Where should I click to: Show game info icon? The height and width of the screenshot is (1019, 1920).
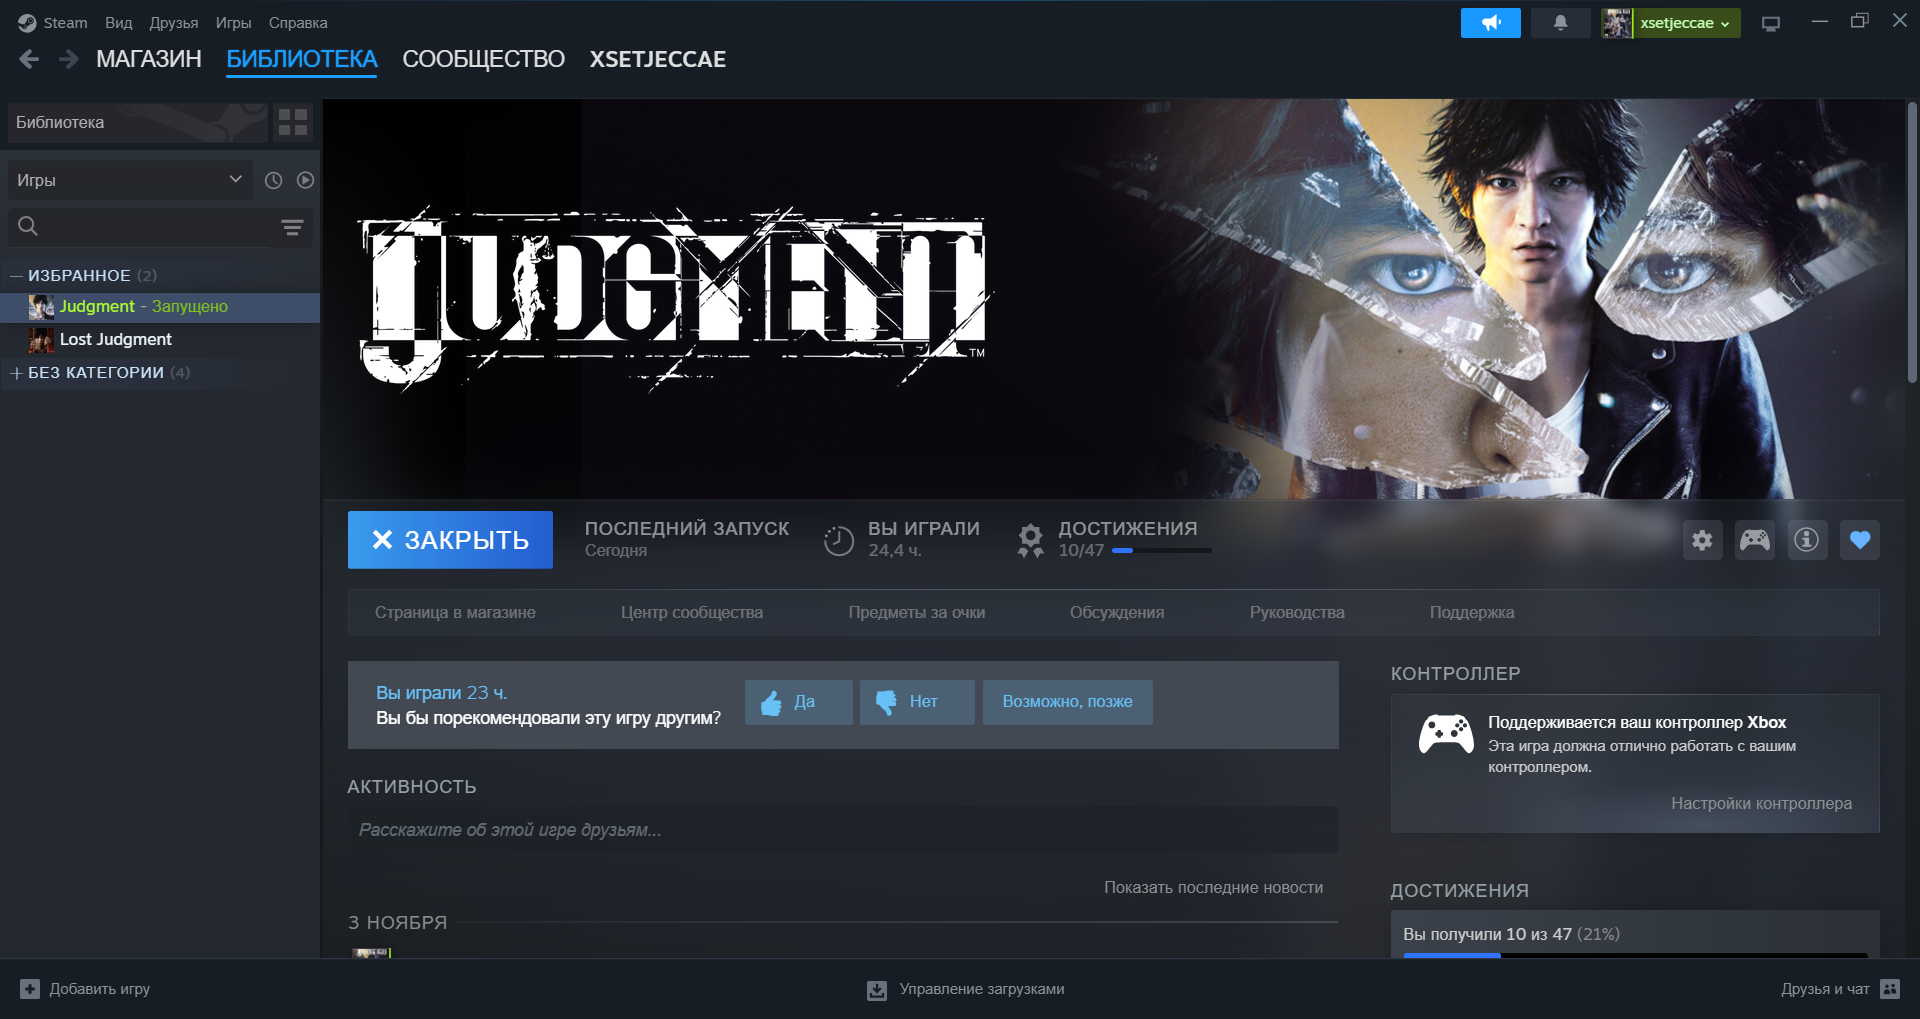click(1807, 540)
